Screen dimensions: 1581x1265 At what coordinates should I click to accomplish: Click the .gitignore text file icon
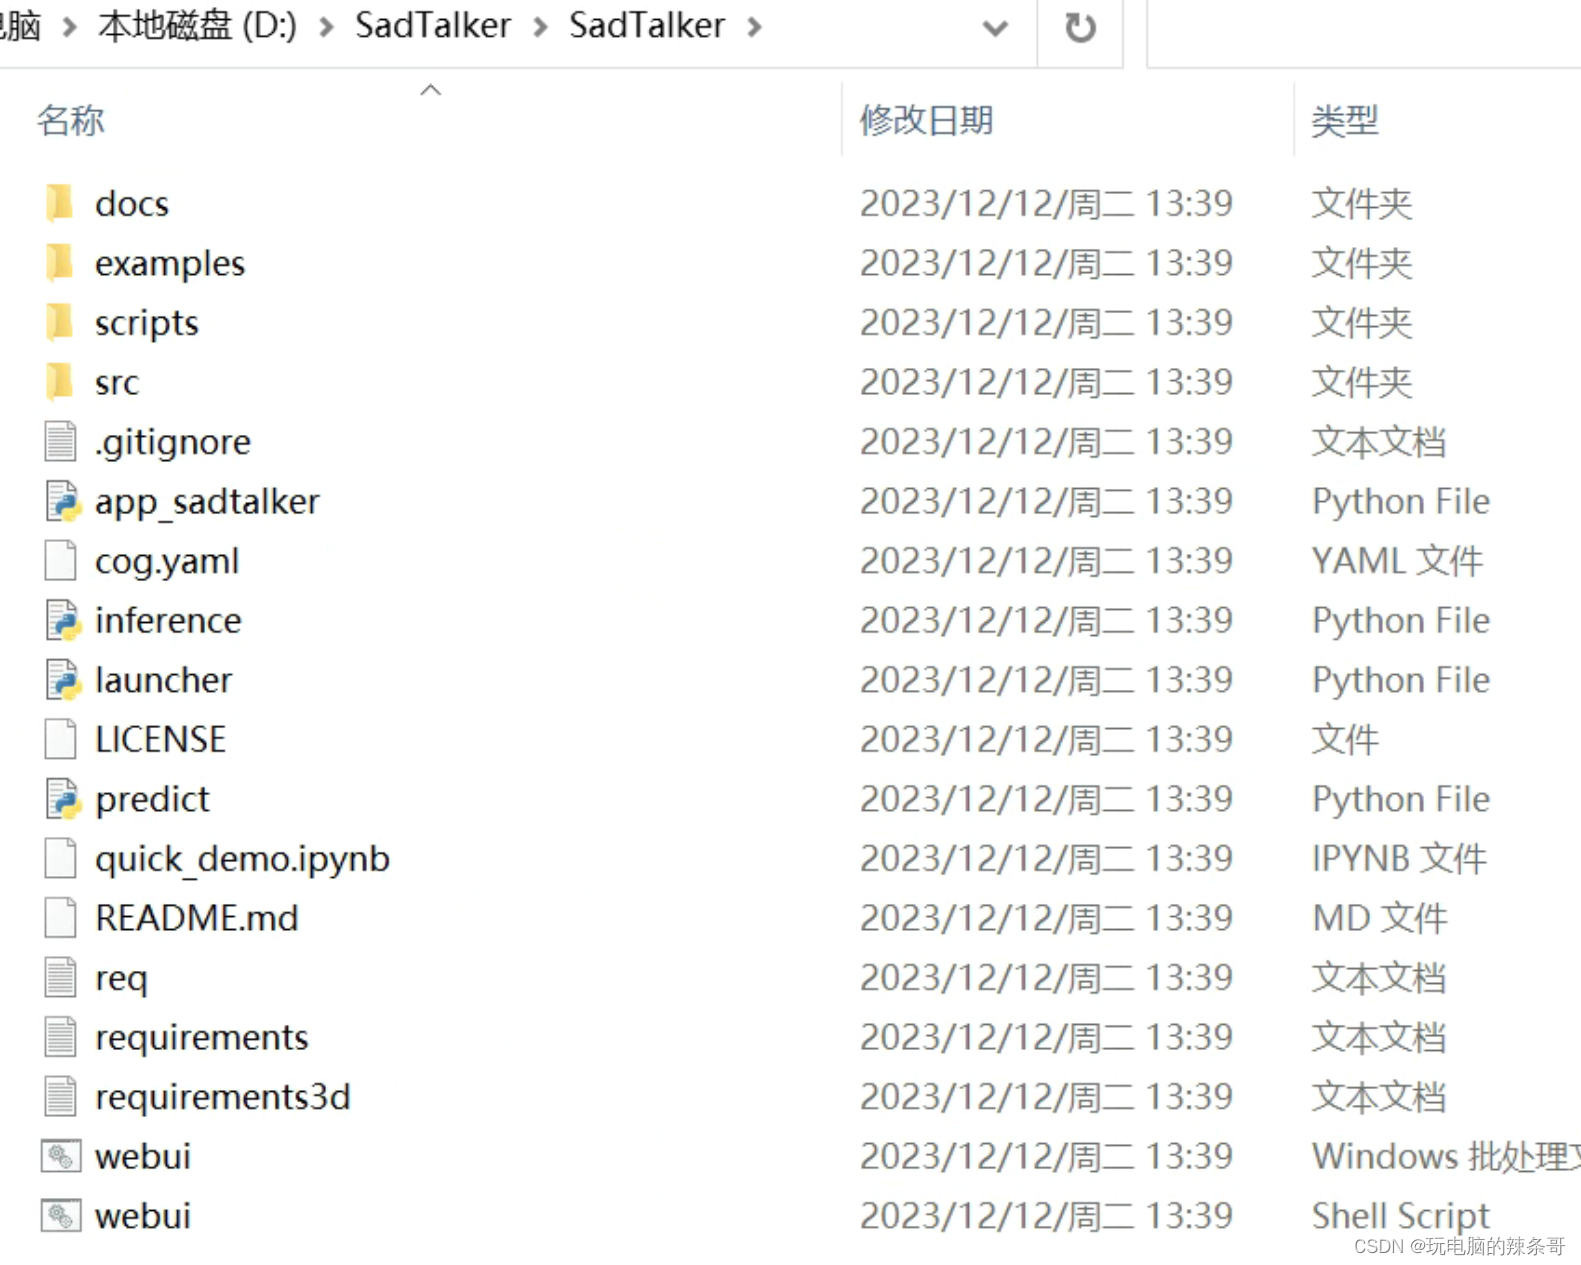[60, 441]
